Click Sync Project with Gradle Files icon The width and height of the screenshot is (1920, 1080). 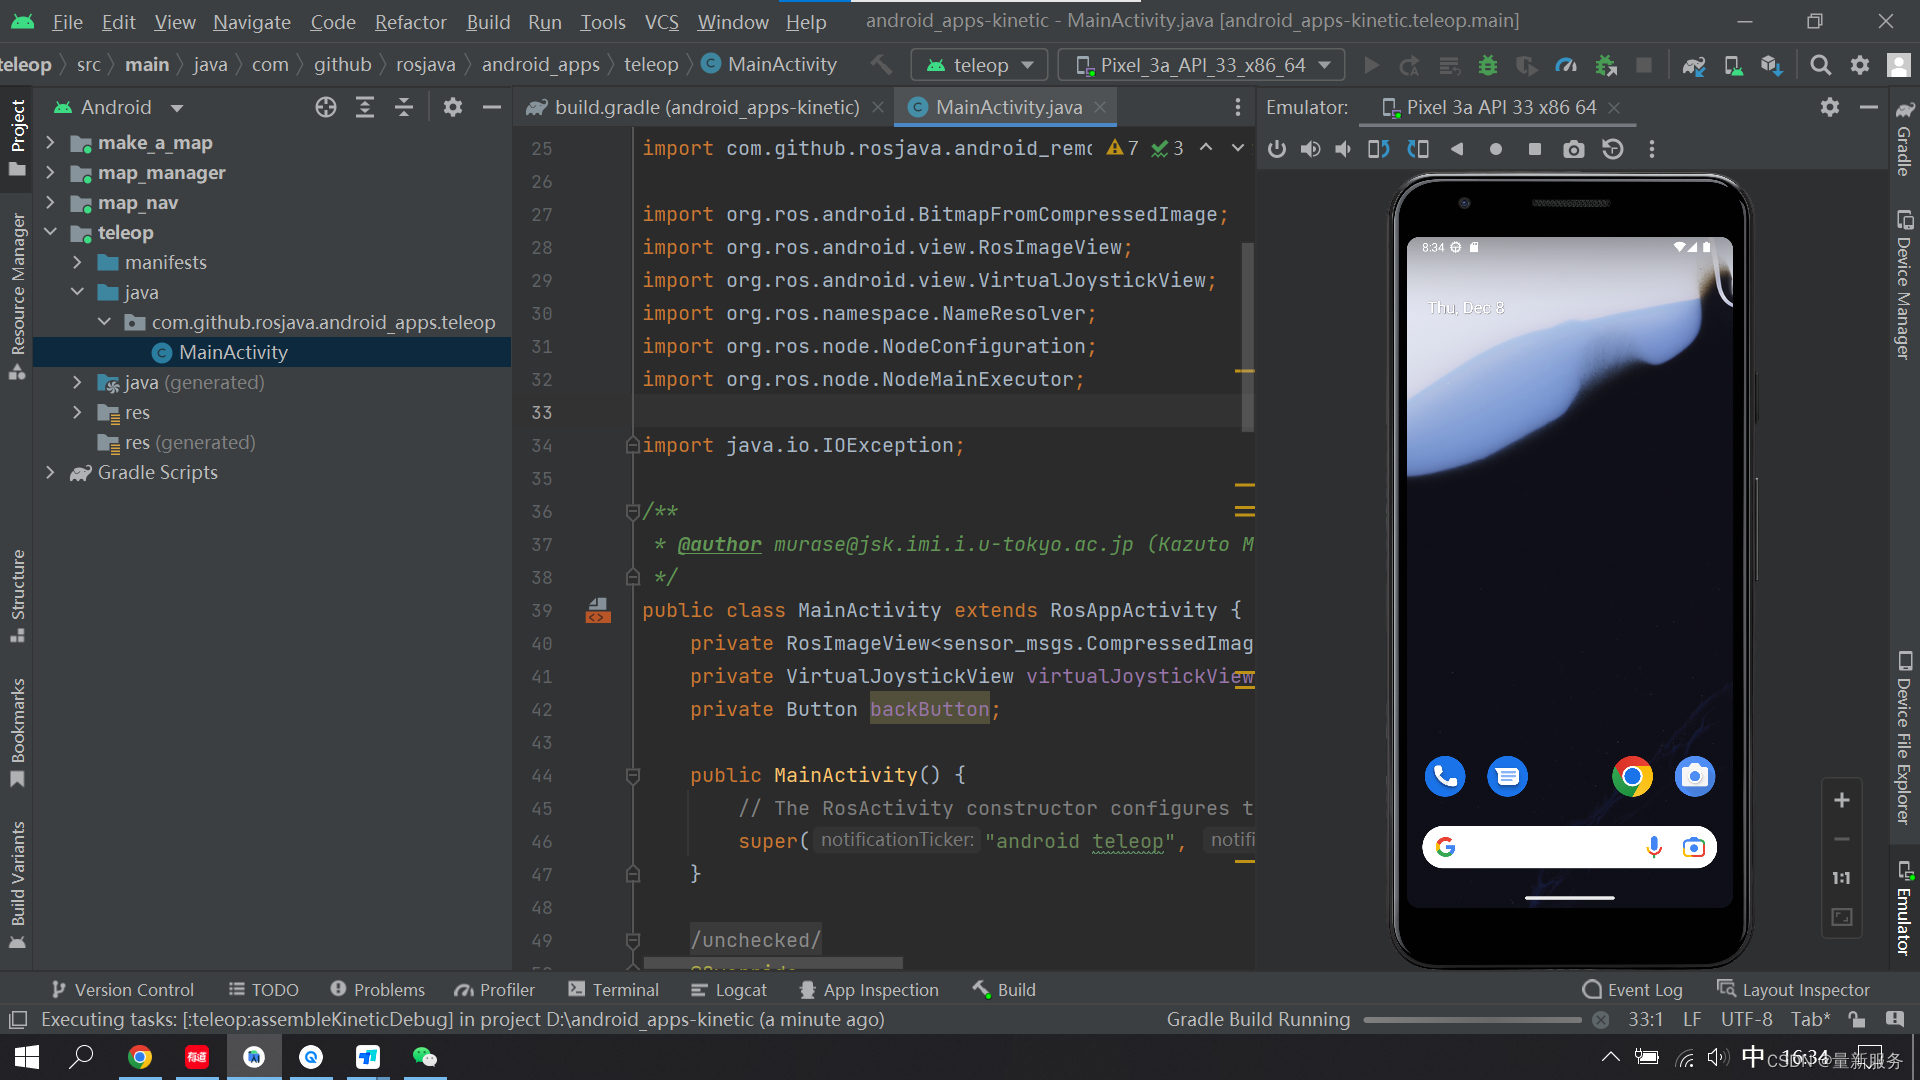pyautogui.click(x=1694, y=65)
